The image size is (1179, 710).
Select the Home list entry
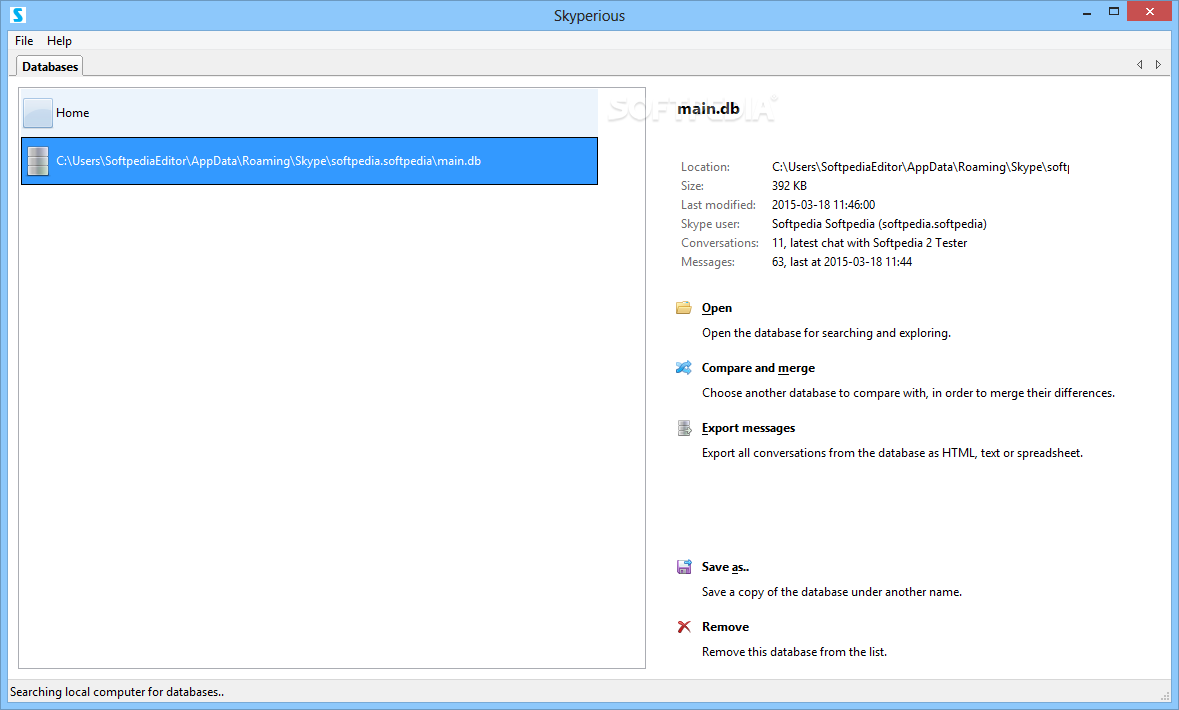pyautogui.click(x=309, y=113)
